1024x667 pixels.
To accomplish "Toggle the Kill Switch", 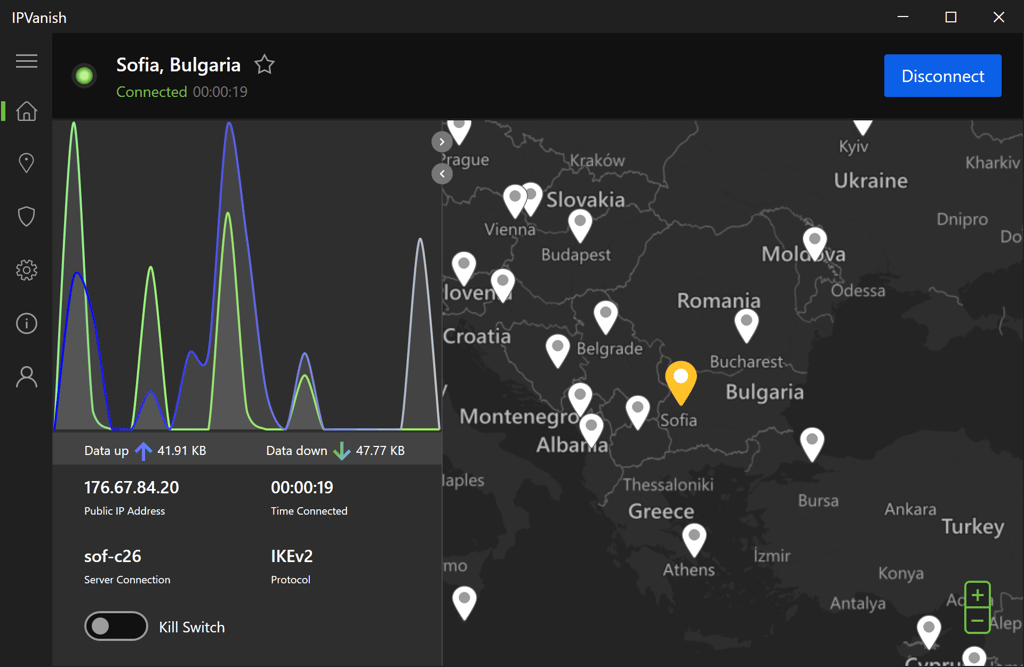I will (116, 626).
